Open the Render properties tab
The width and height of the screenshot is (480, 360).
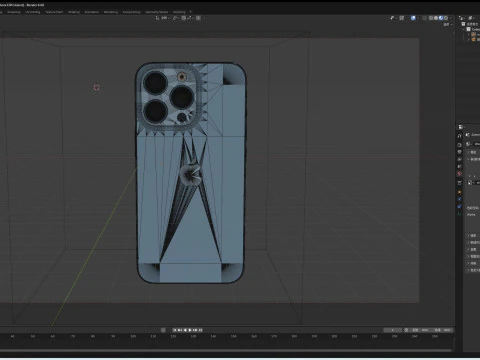click(x=459, y=145)
